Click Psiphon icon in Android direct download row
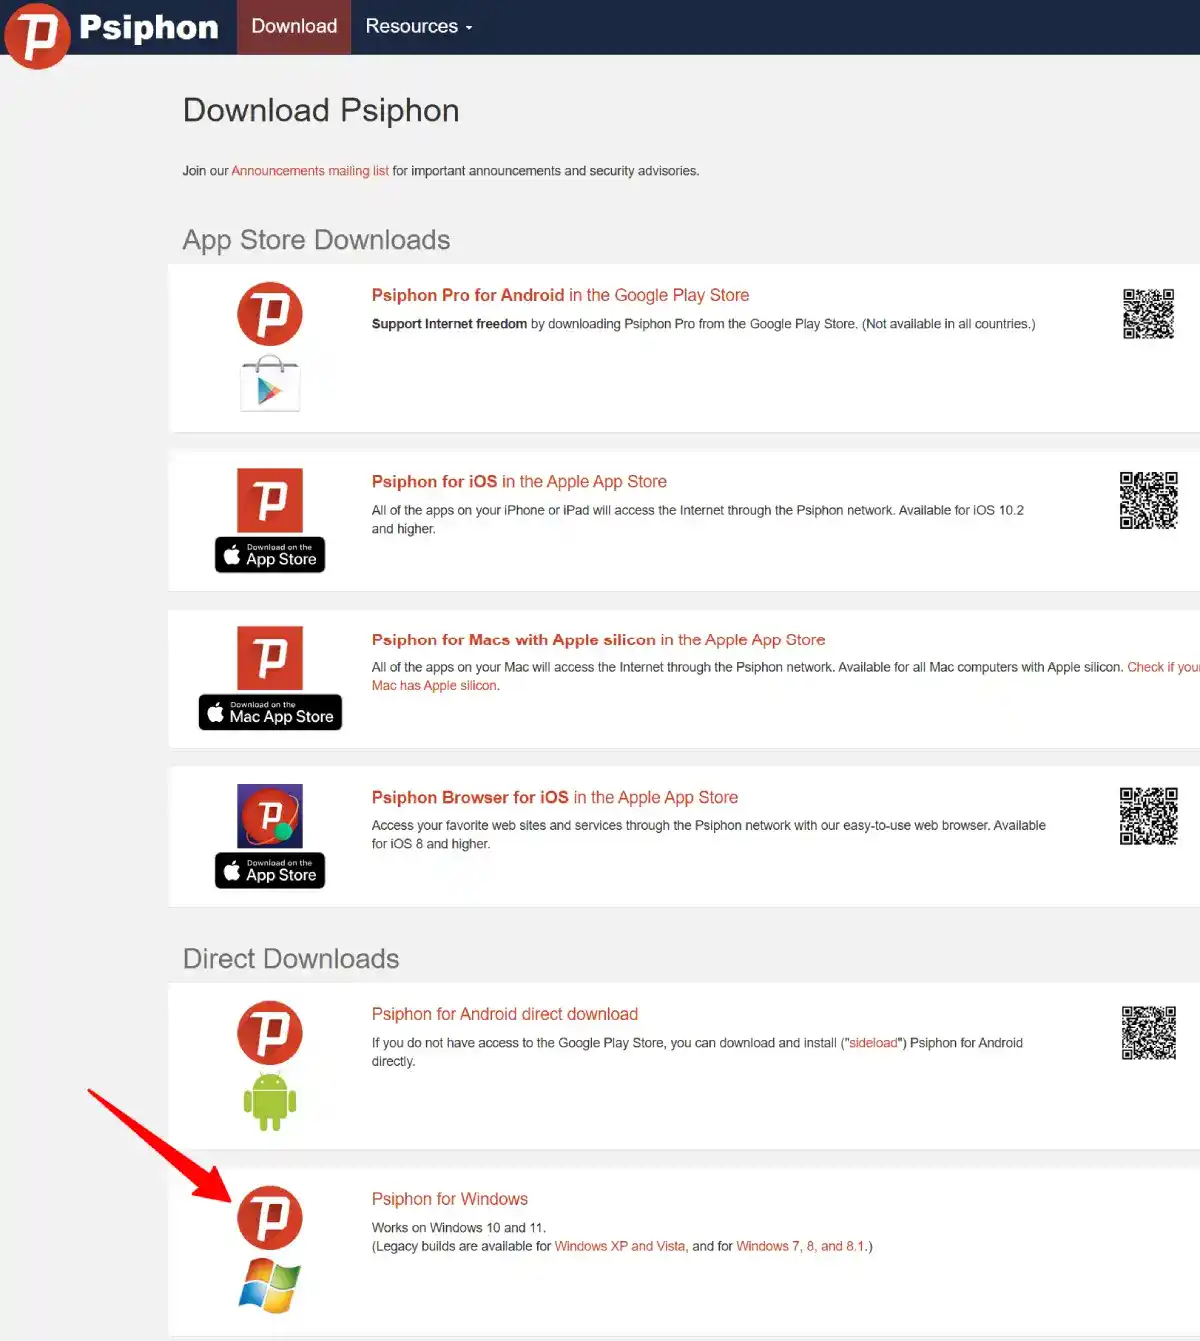1200x1341 pixels. [270, 1033]
